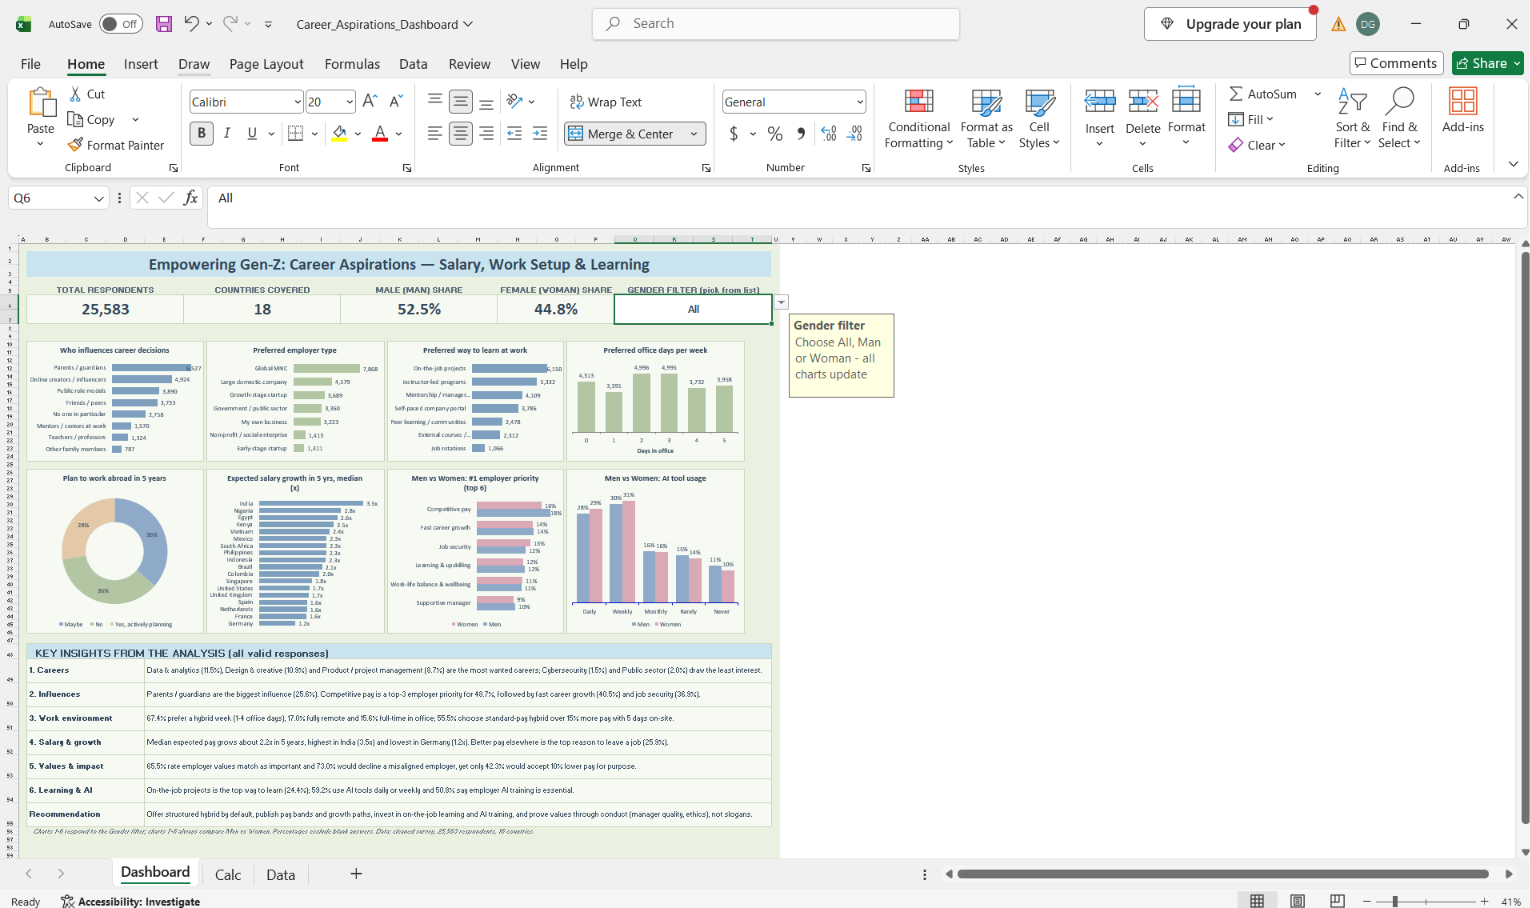Click AutoSum button
The width and height of the screenshot is (1530, 908).
1263,94
